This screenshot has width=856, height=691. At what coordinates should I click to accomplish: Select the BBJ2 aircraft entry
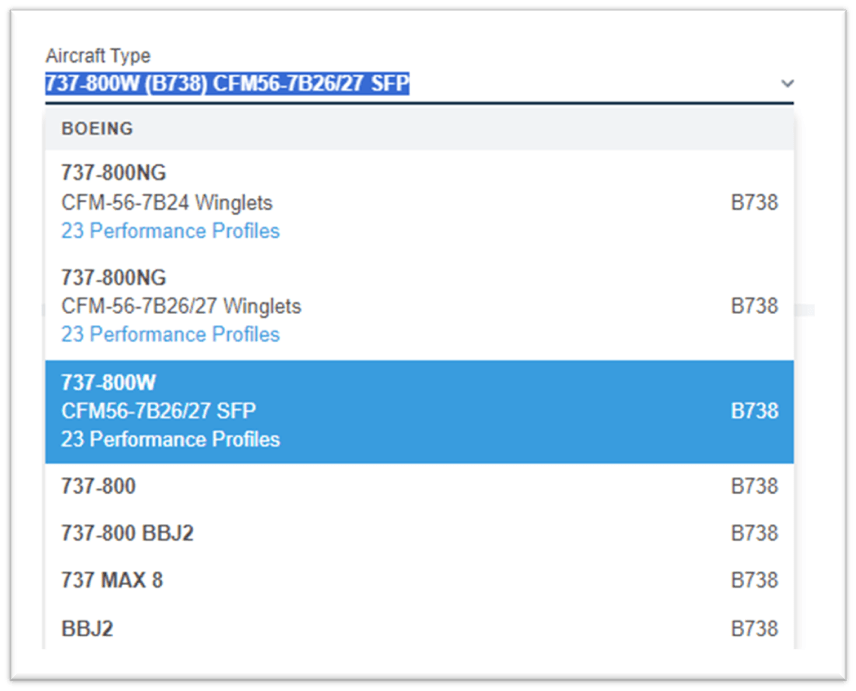click(x=419, y=628)
